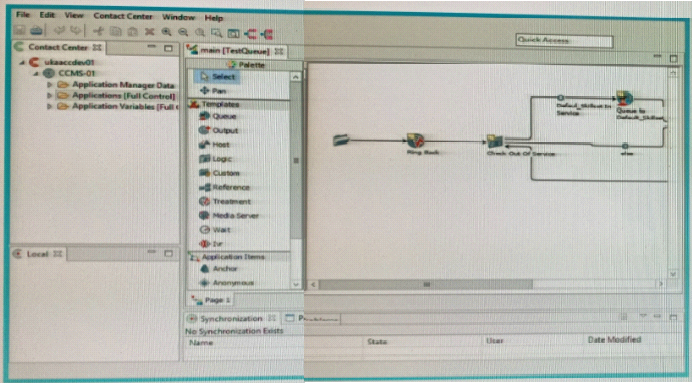Open the Contact Center menu
This screenshot has width=693, height=383.
[123, 16]
